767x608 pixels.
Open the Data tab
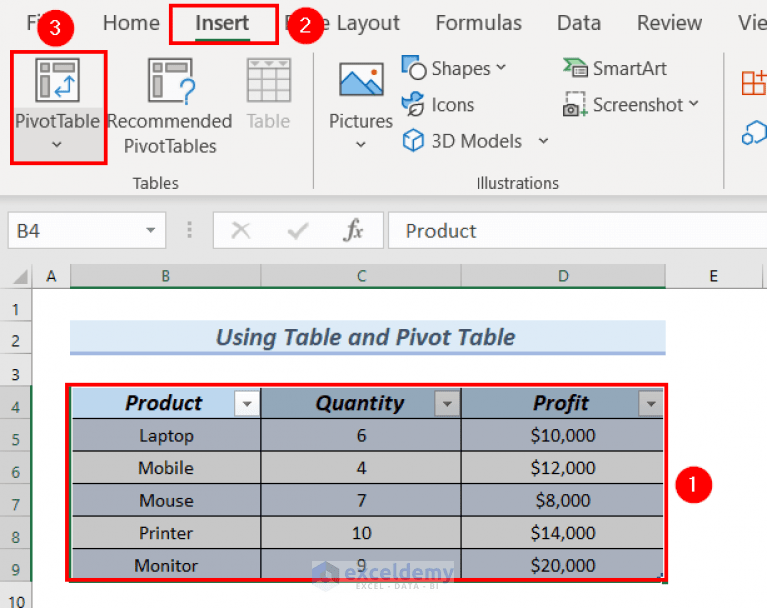pos(579,23)
